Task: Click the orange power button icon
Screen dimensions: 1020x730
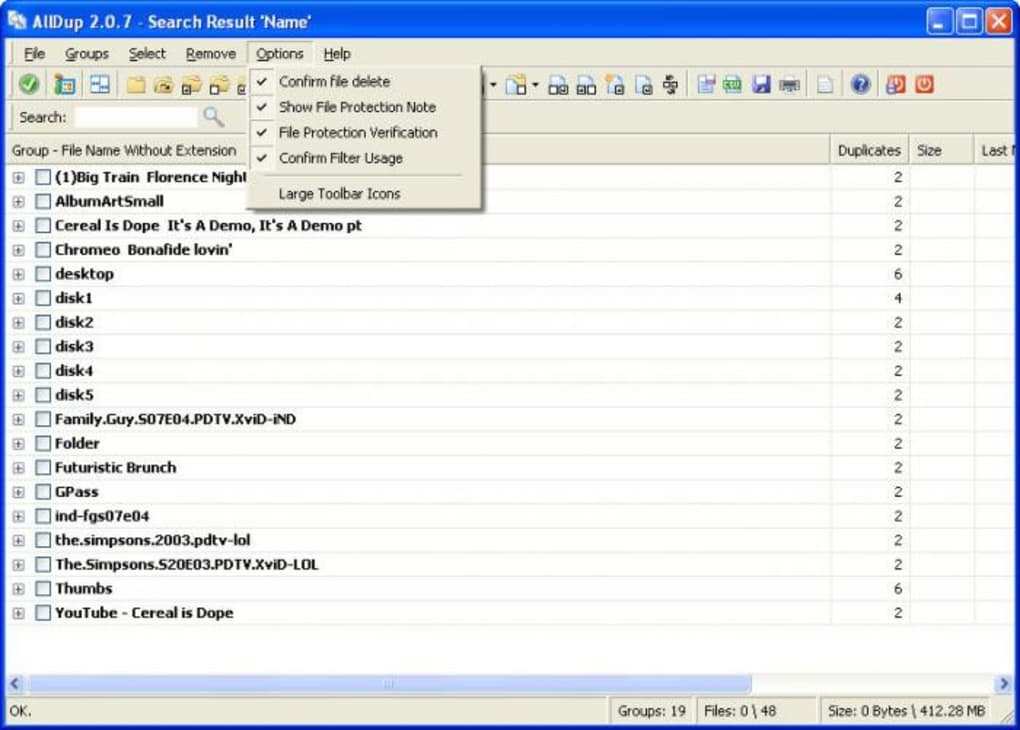Action: 924,85
